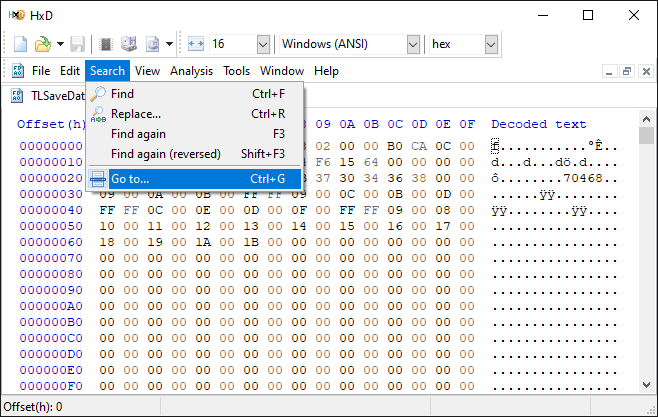658x417 pixels.
Task: Click the Open file folder icon
Action: 42,44
